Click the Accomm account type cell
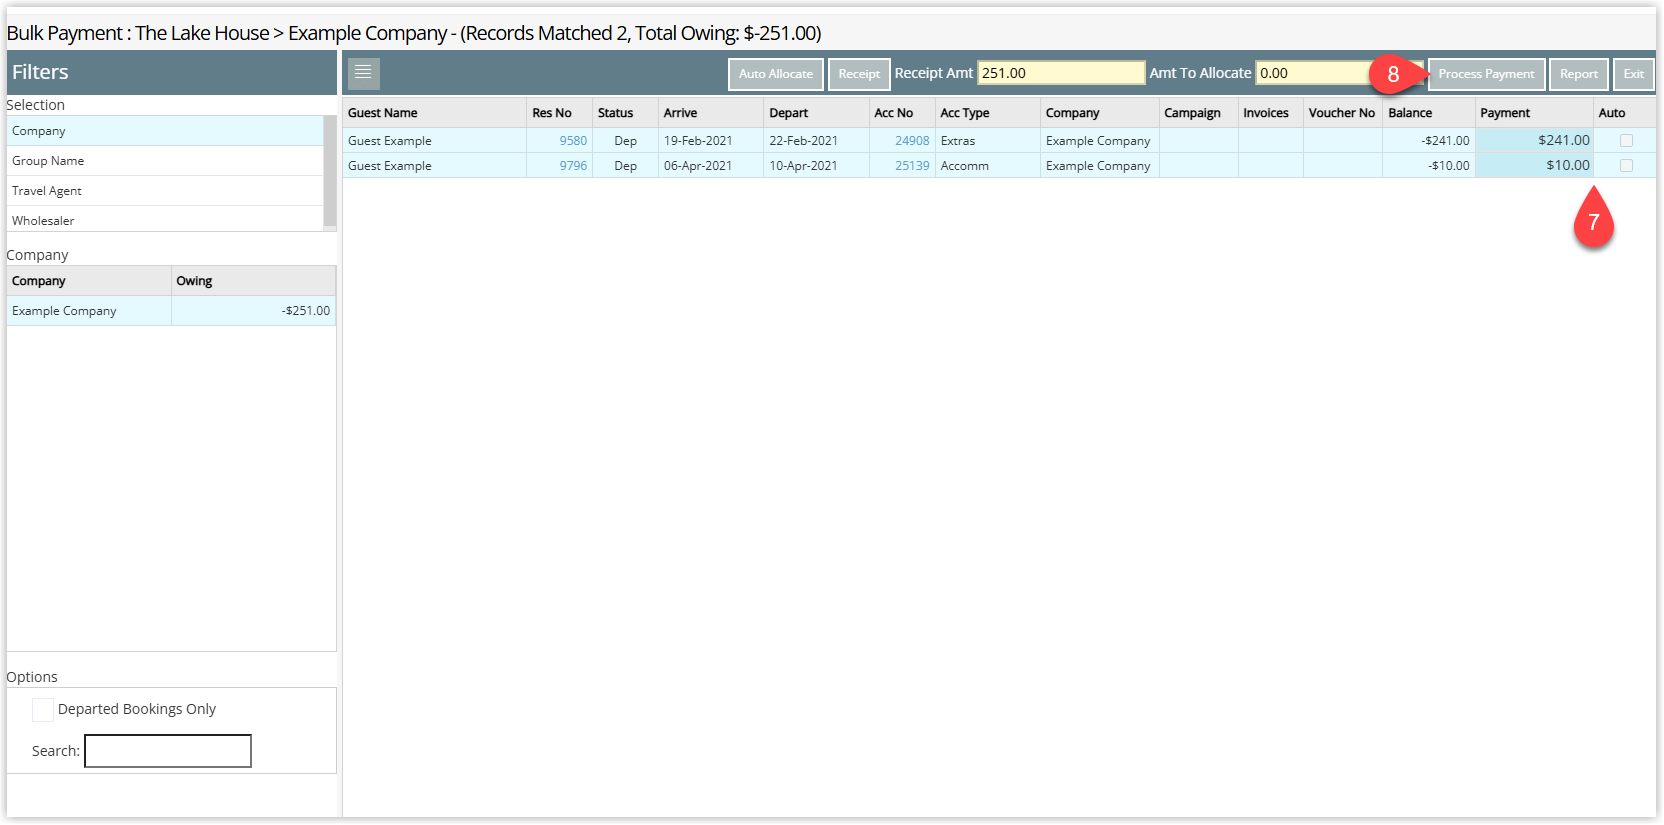The image size is (1664, 825). (x=988, y=166)
